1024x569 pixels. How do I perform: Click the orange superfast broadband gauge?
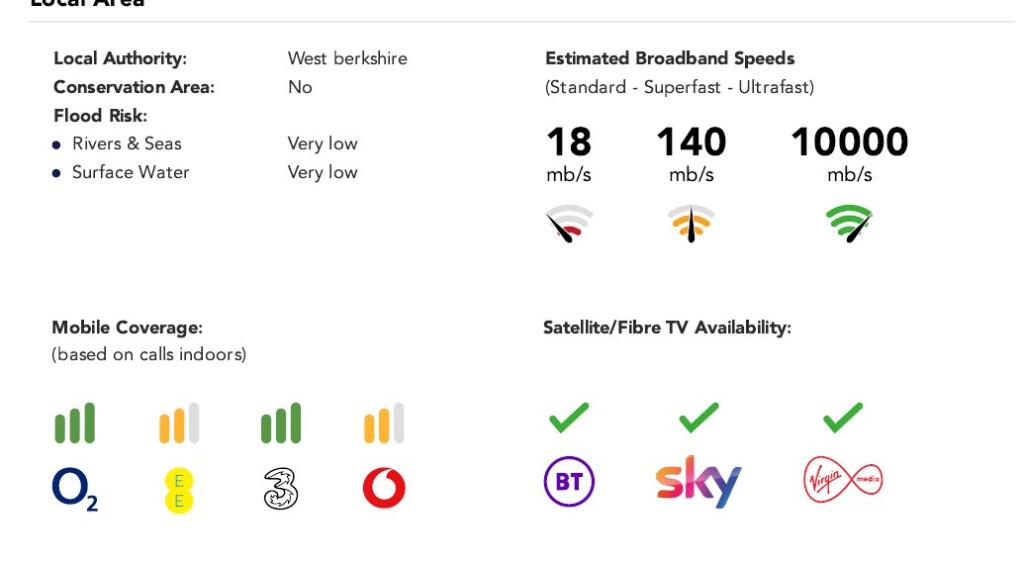pos(691,223)
